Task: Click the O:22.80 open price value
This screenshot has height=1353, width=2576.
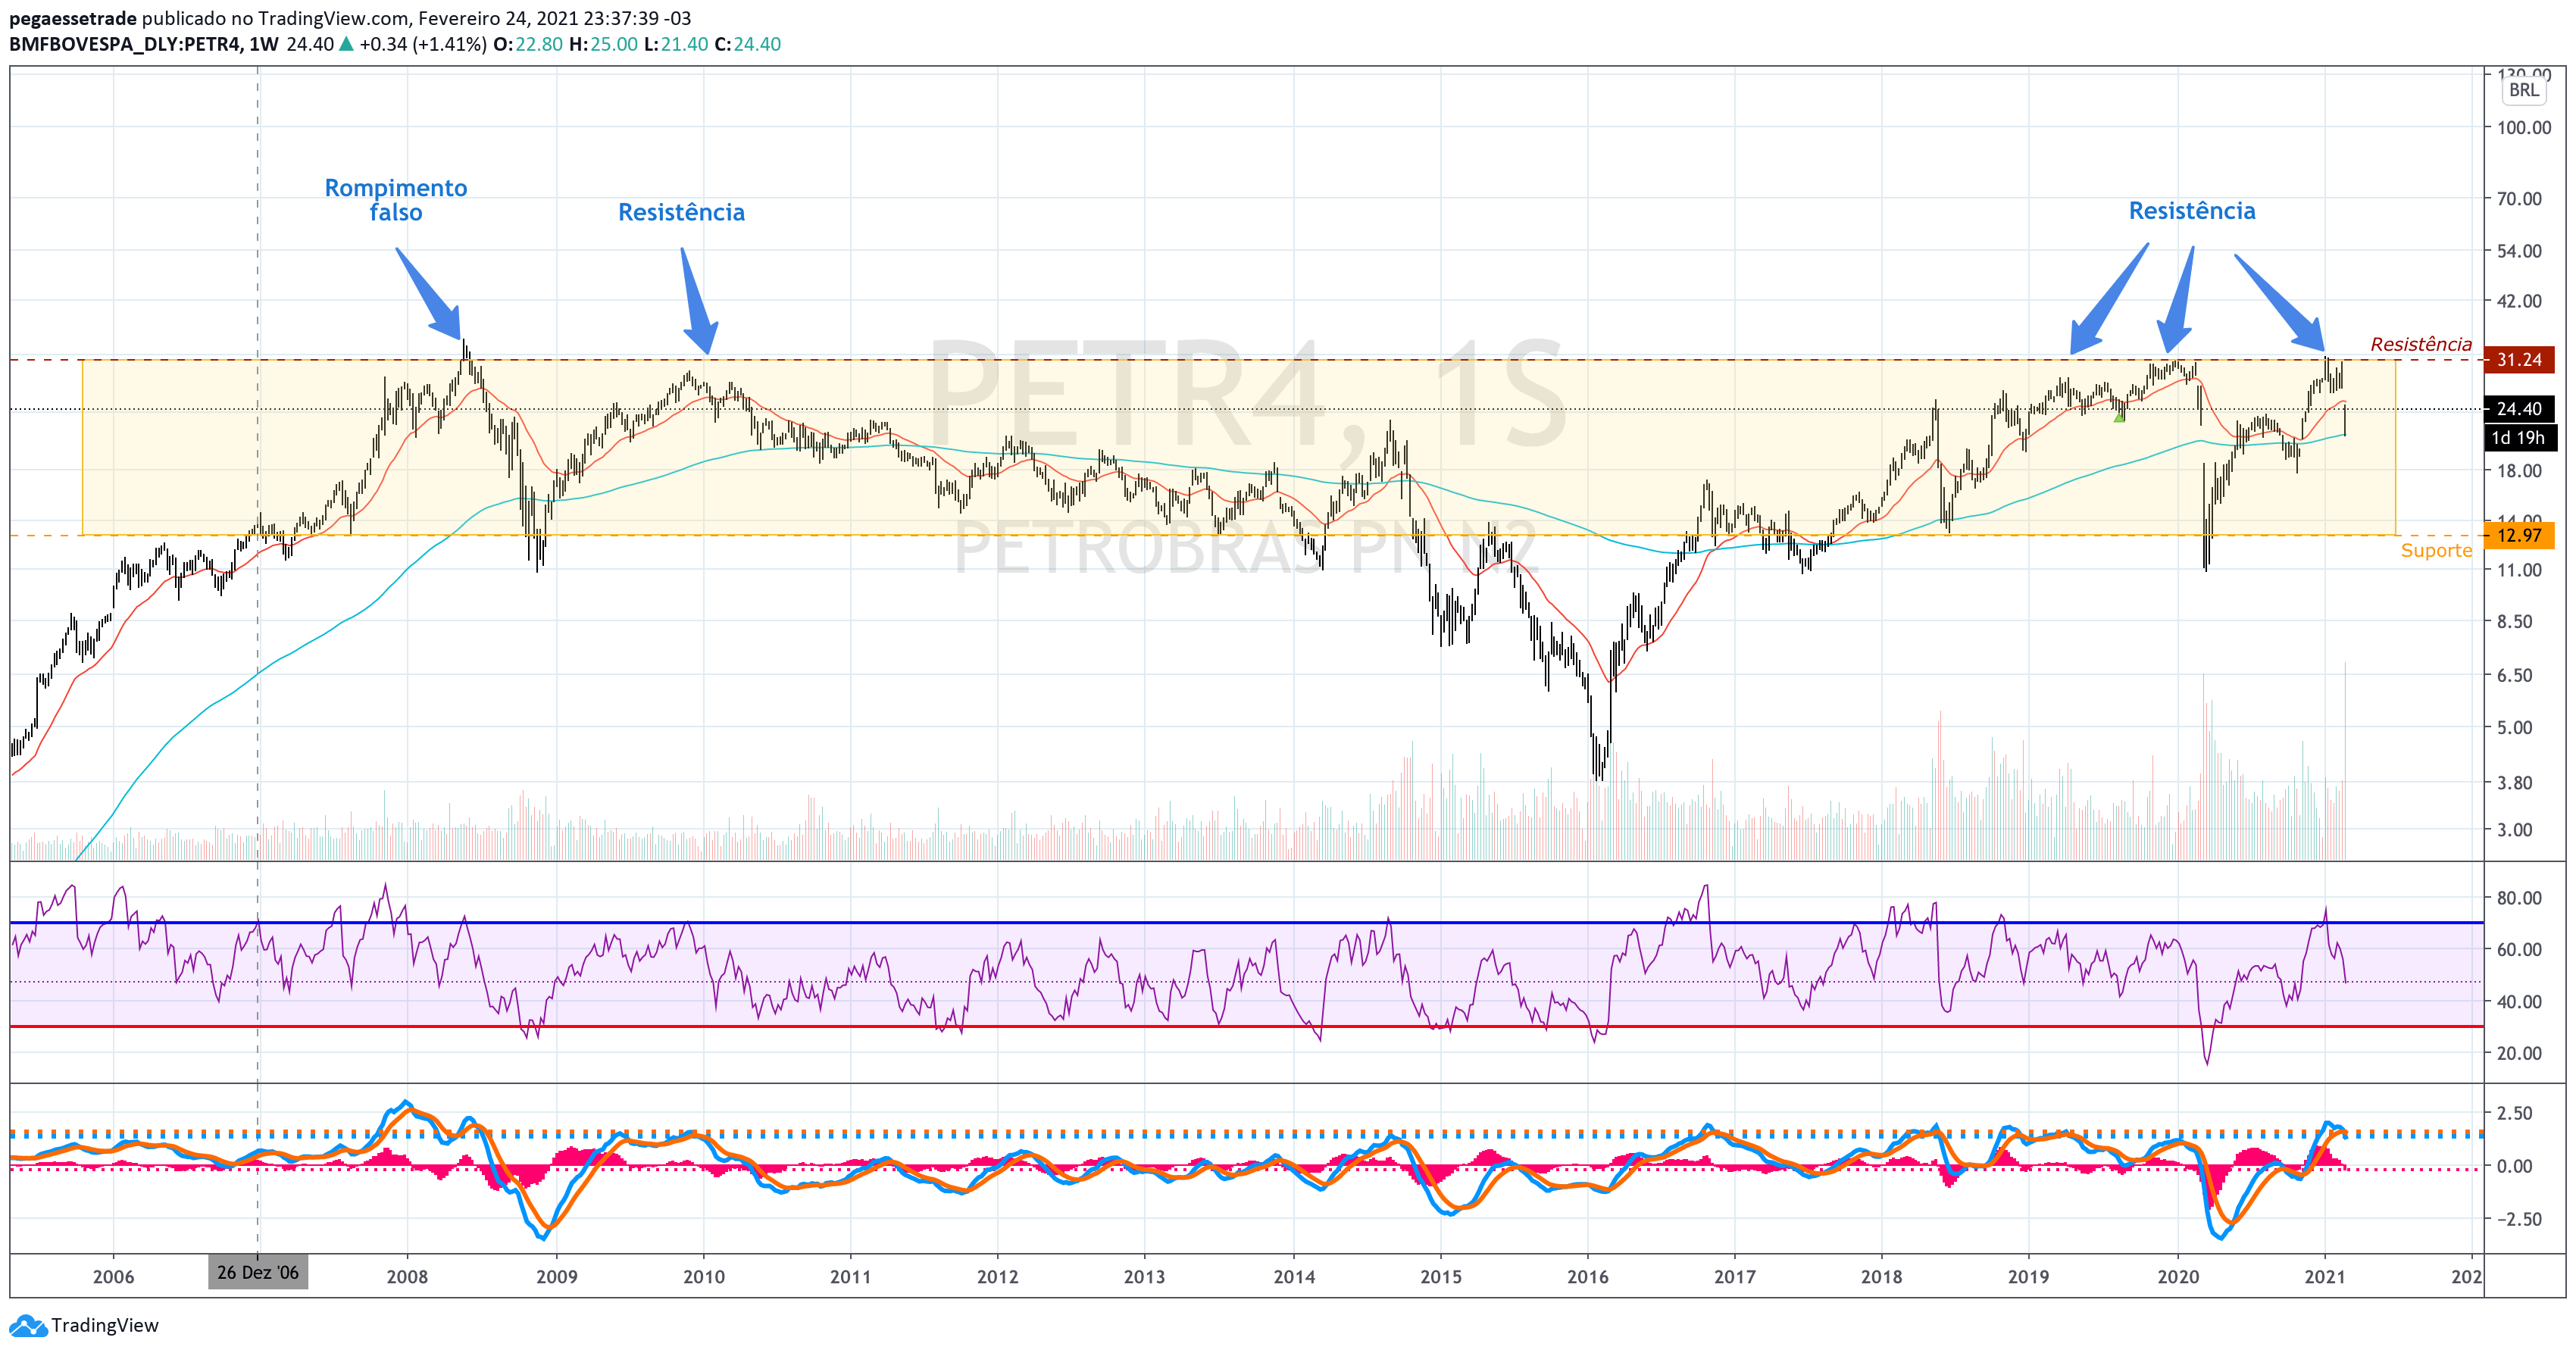Action: click(x=527, y=44)
